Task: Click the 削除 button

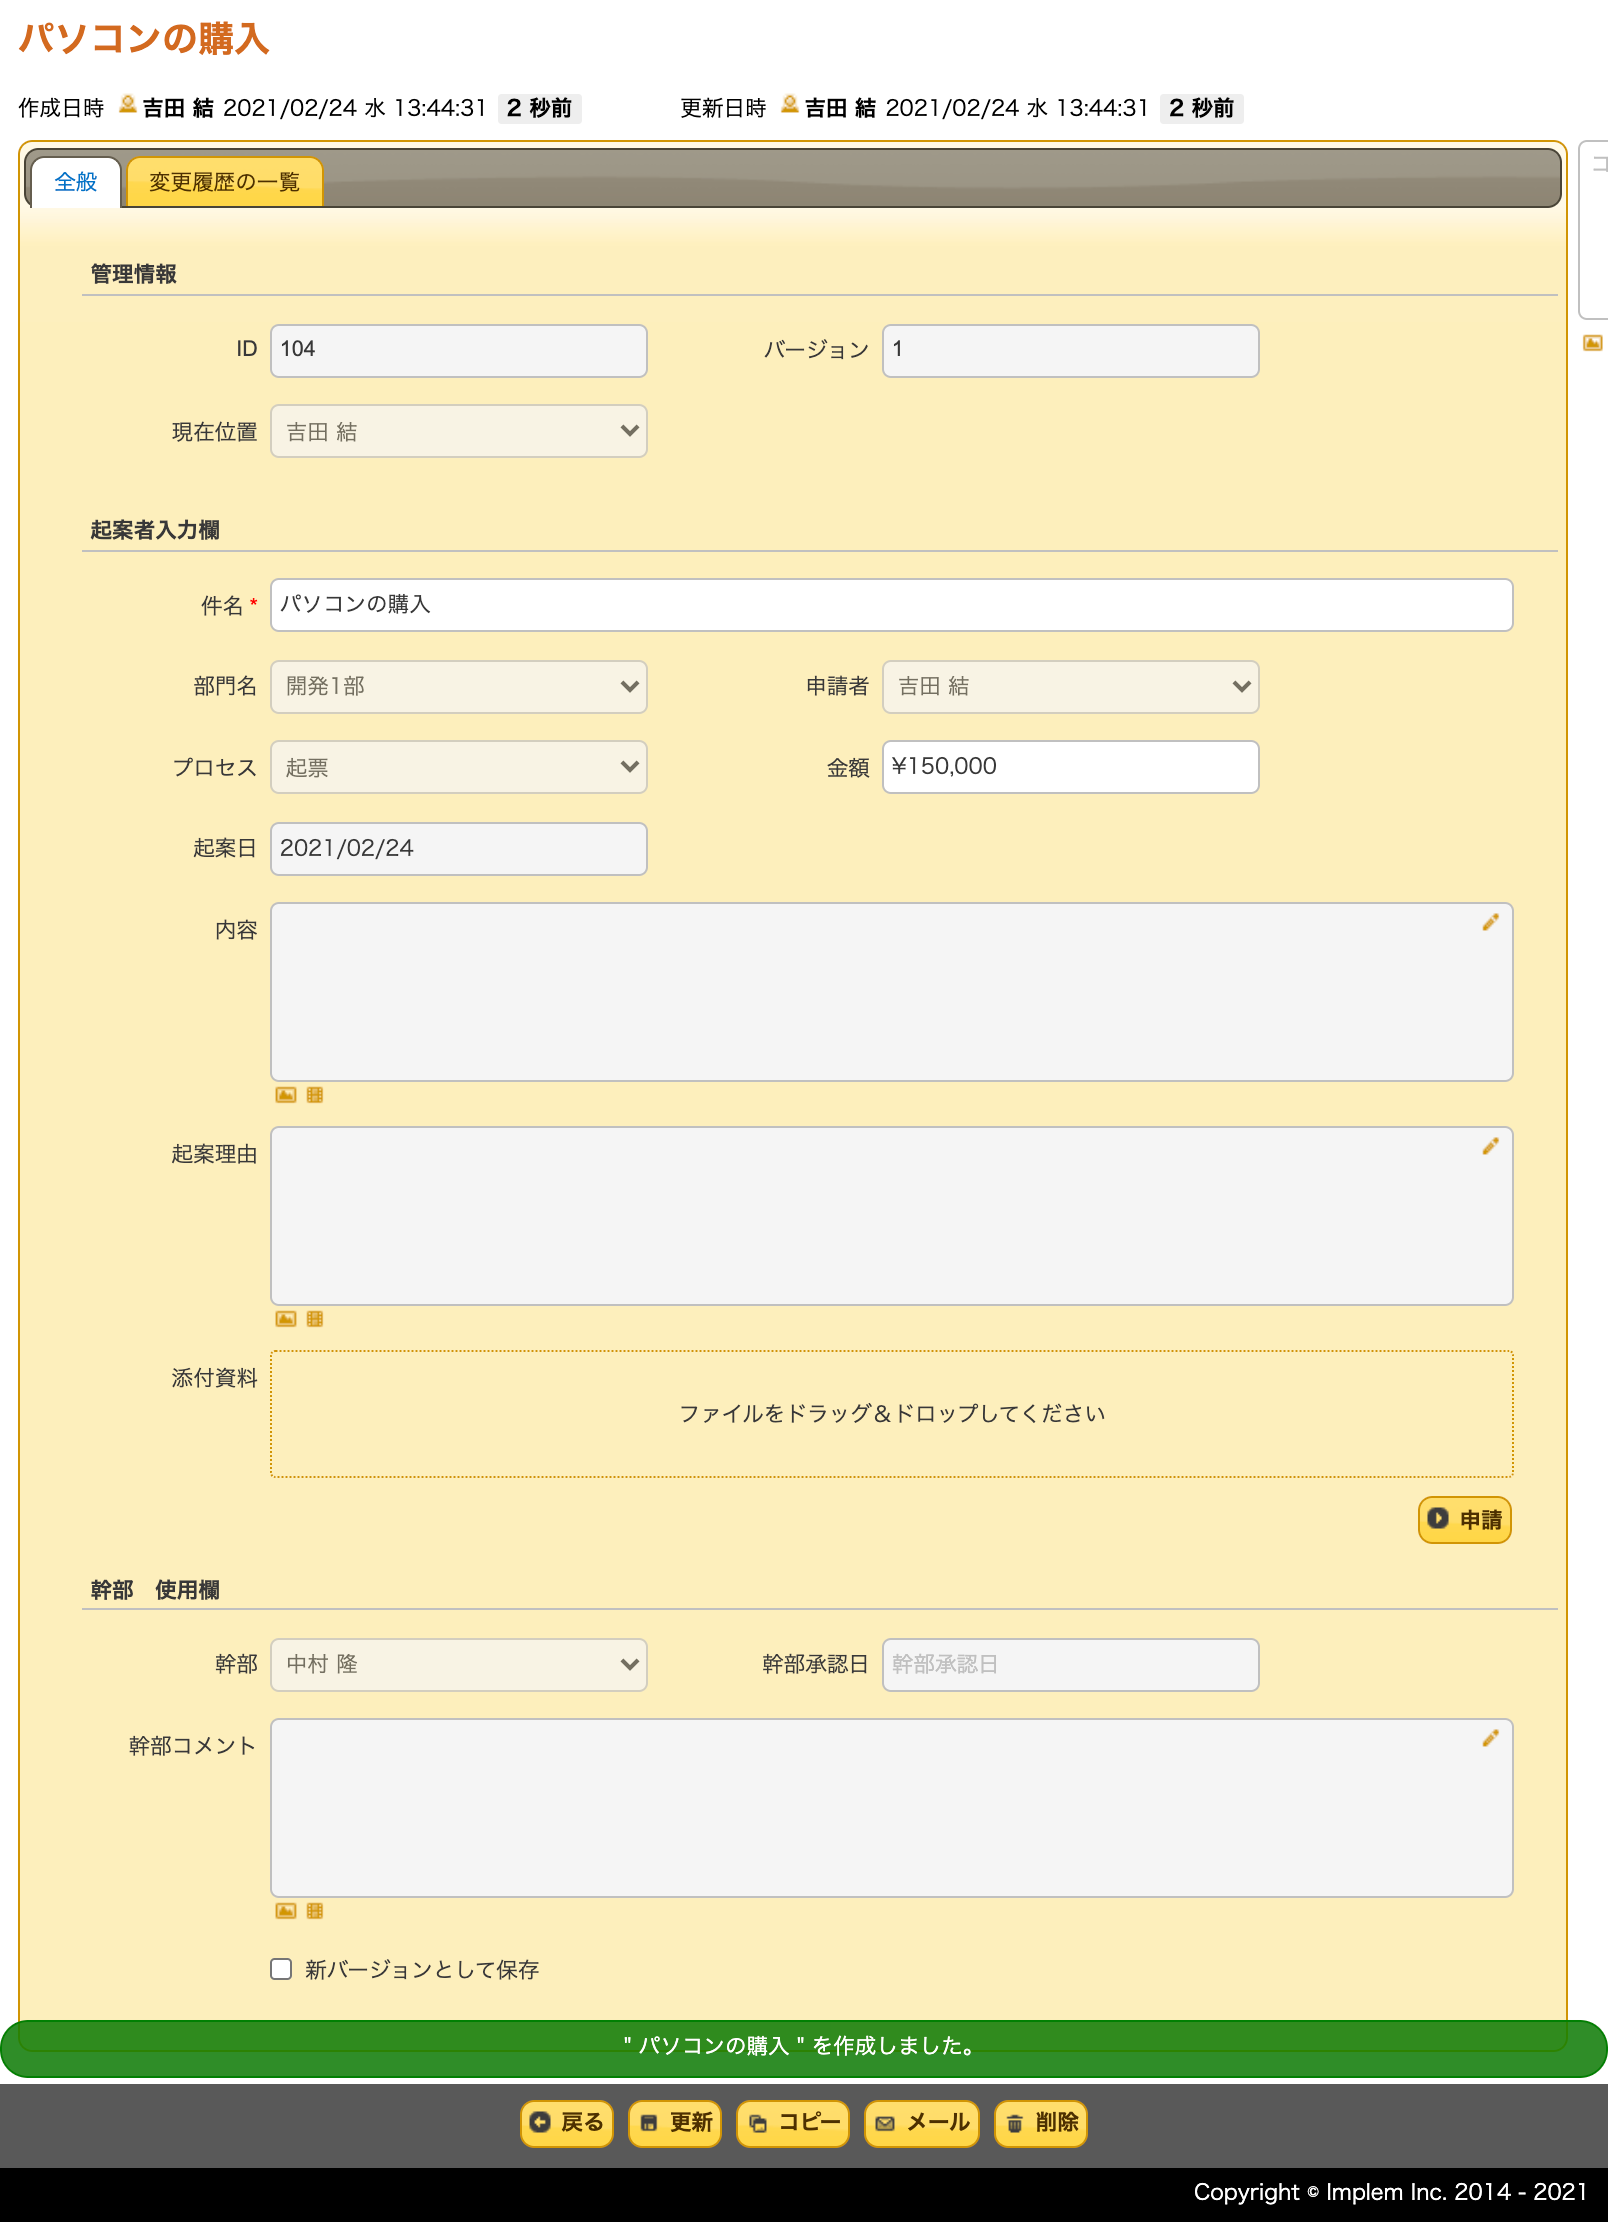Action: click(1041, 2123)
